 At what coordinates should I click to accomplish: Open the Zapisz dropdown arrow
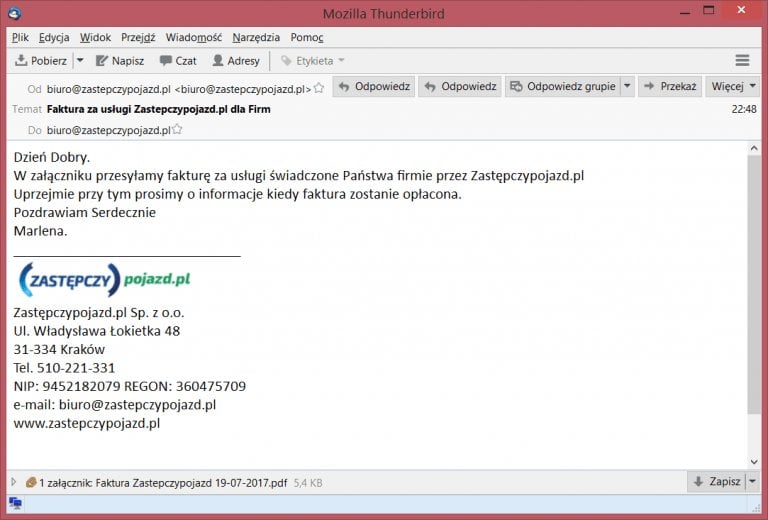752,482
